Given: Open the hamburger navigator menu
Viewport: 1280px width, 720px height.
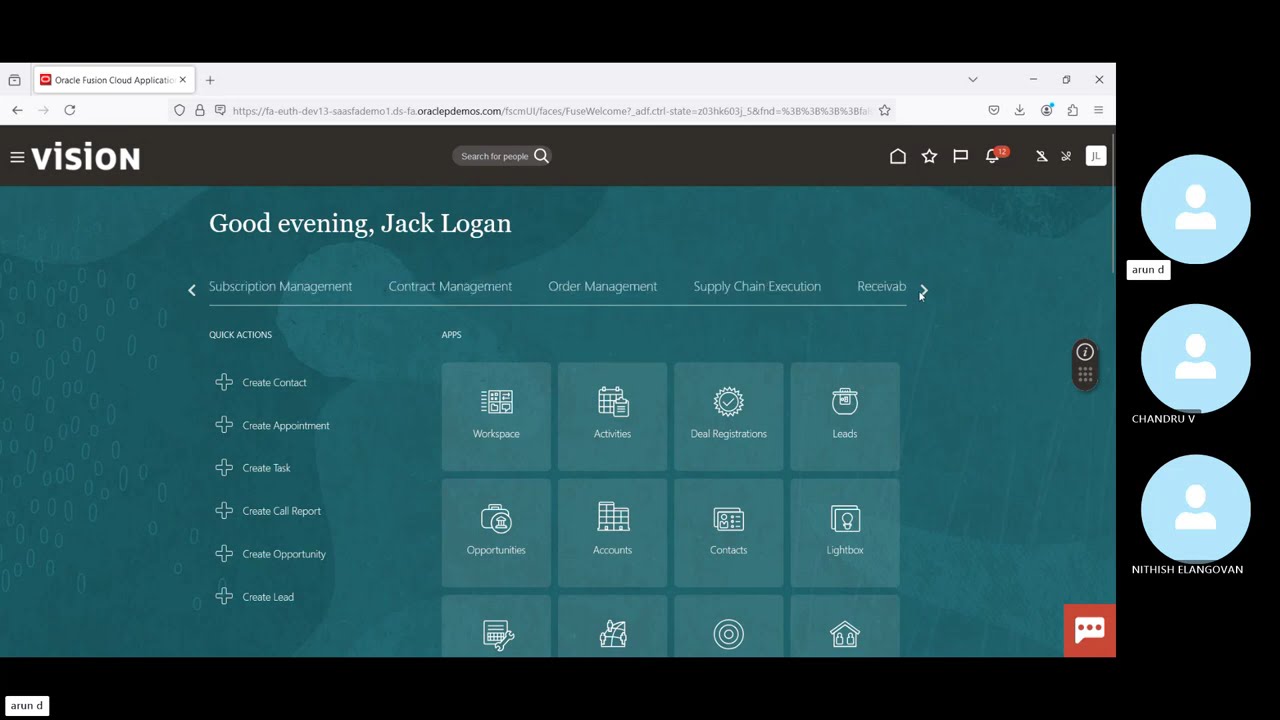Looking at the screenshot, I should [17, 157].
